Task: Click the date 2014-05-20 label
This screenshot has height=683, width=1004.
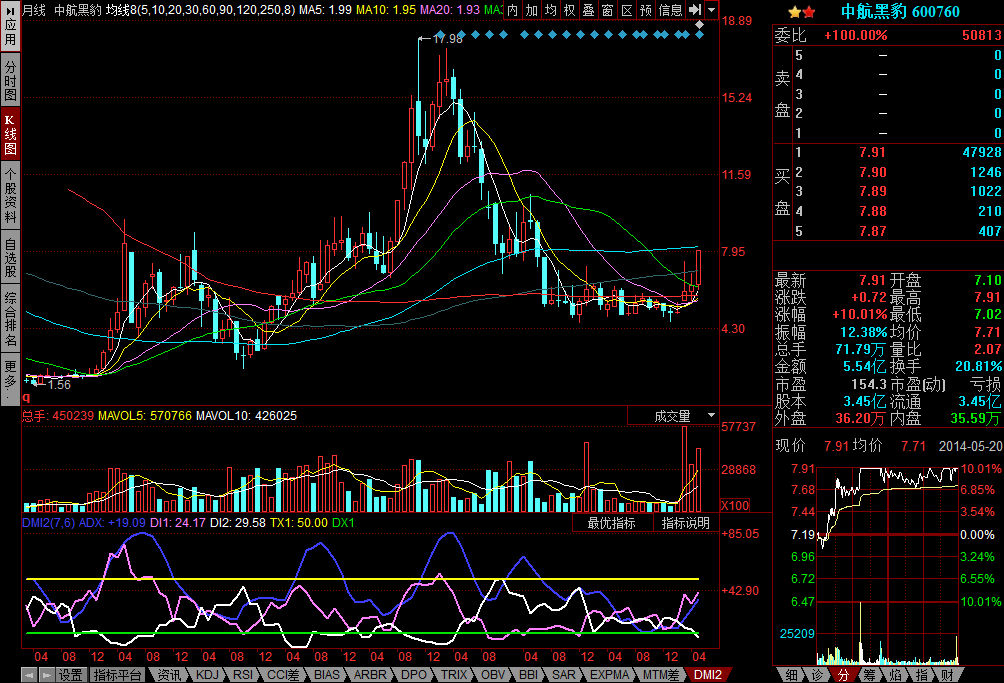Action: pos(971,446)
